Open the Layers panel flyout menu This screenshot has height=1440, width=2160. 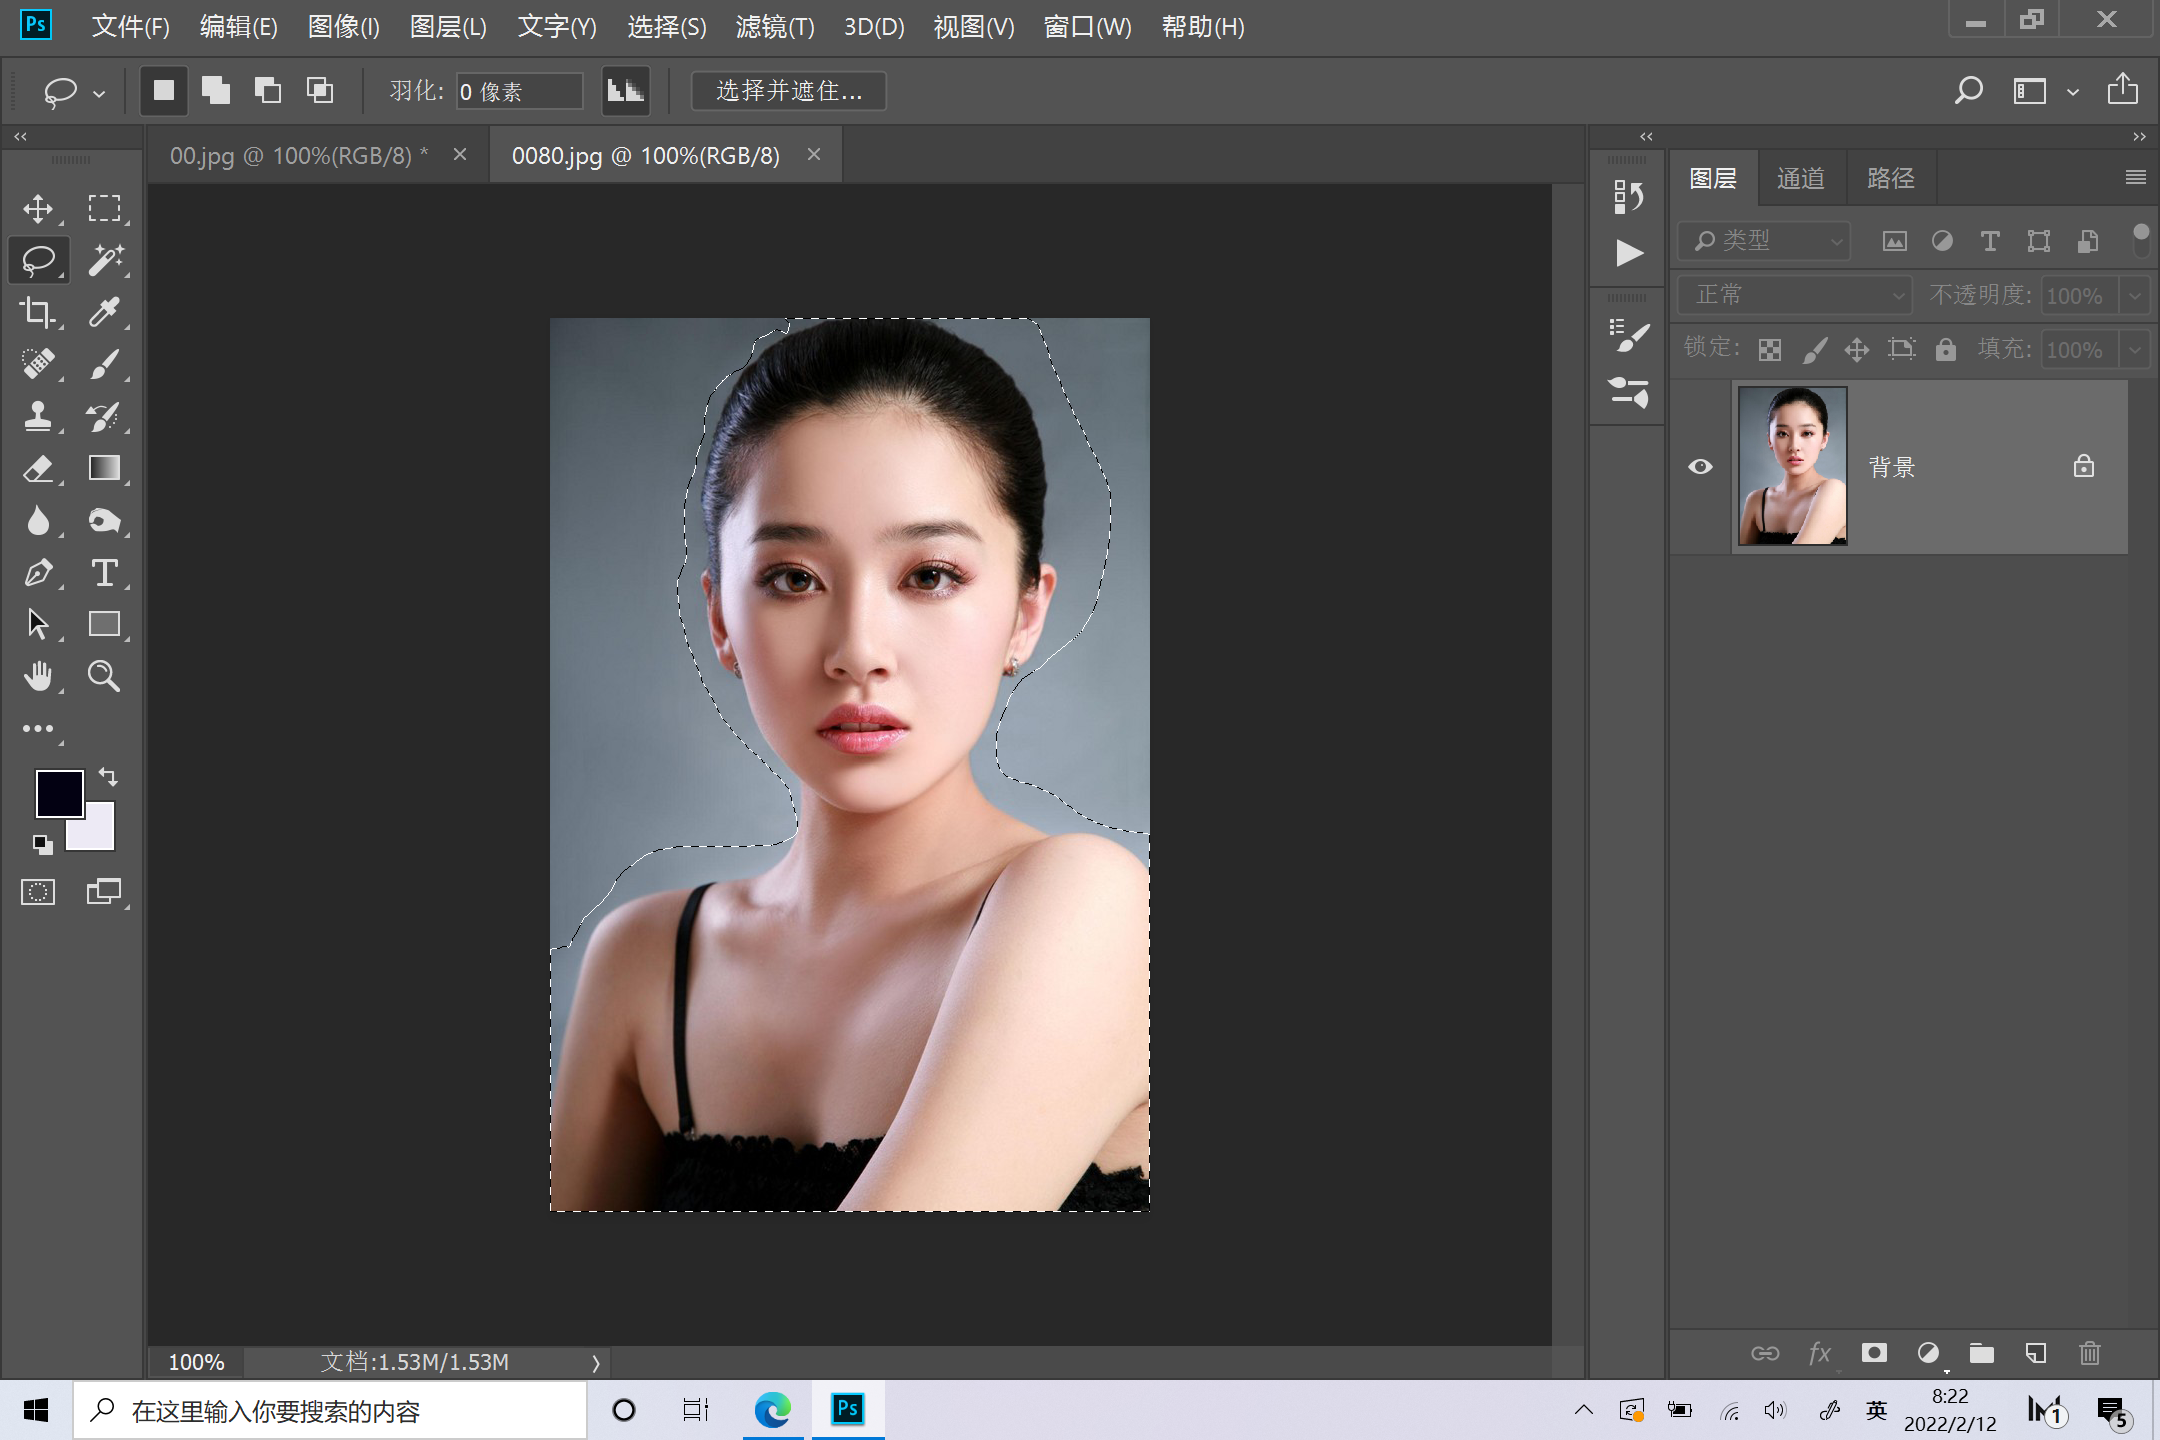[2135, 177]
